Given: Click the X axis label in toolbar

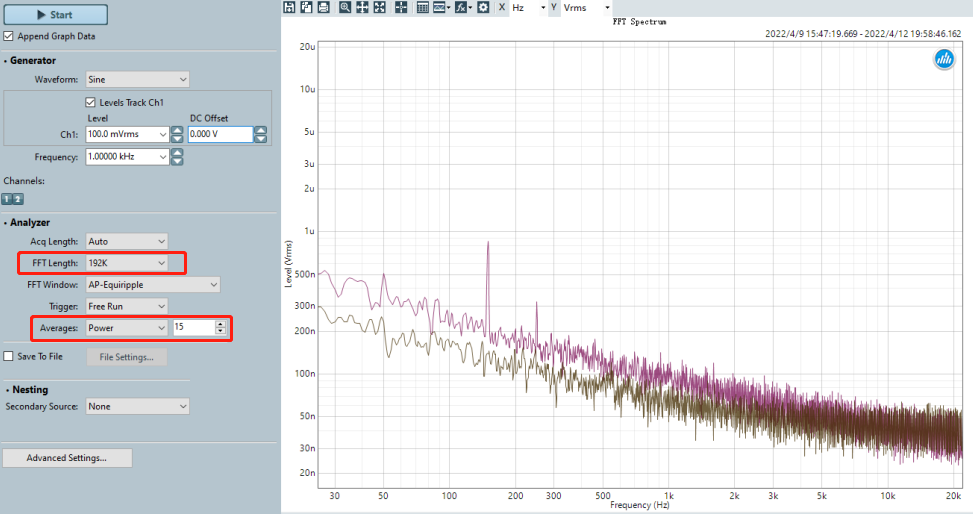Looking at the screenshot, I should pyautogui.click(x=502, y=7).
